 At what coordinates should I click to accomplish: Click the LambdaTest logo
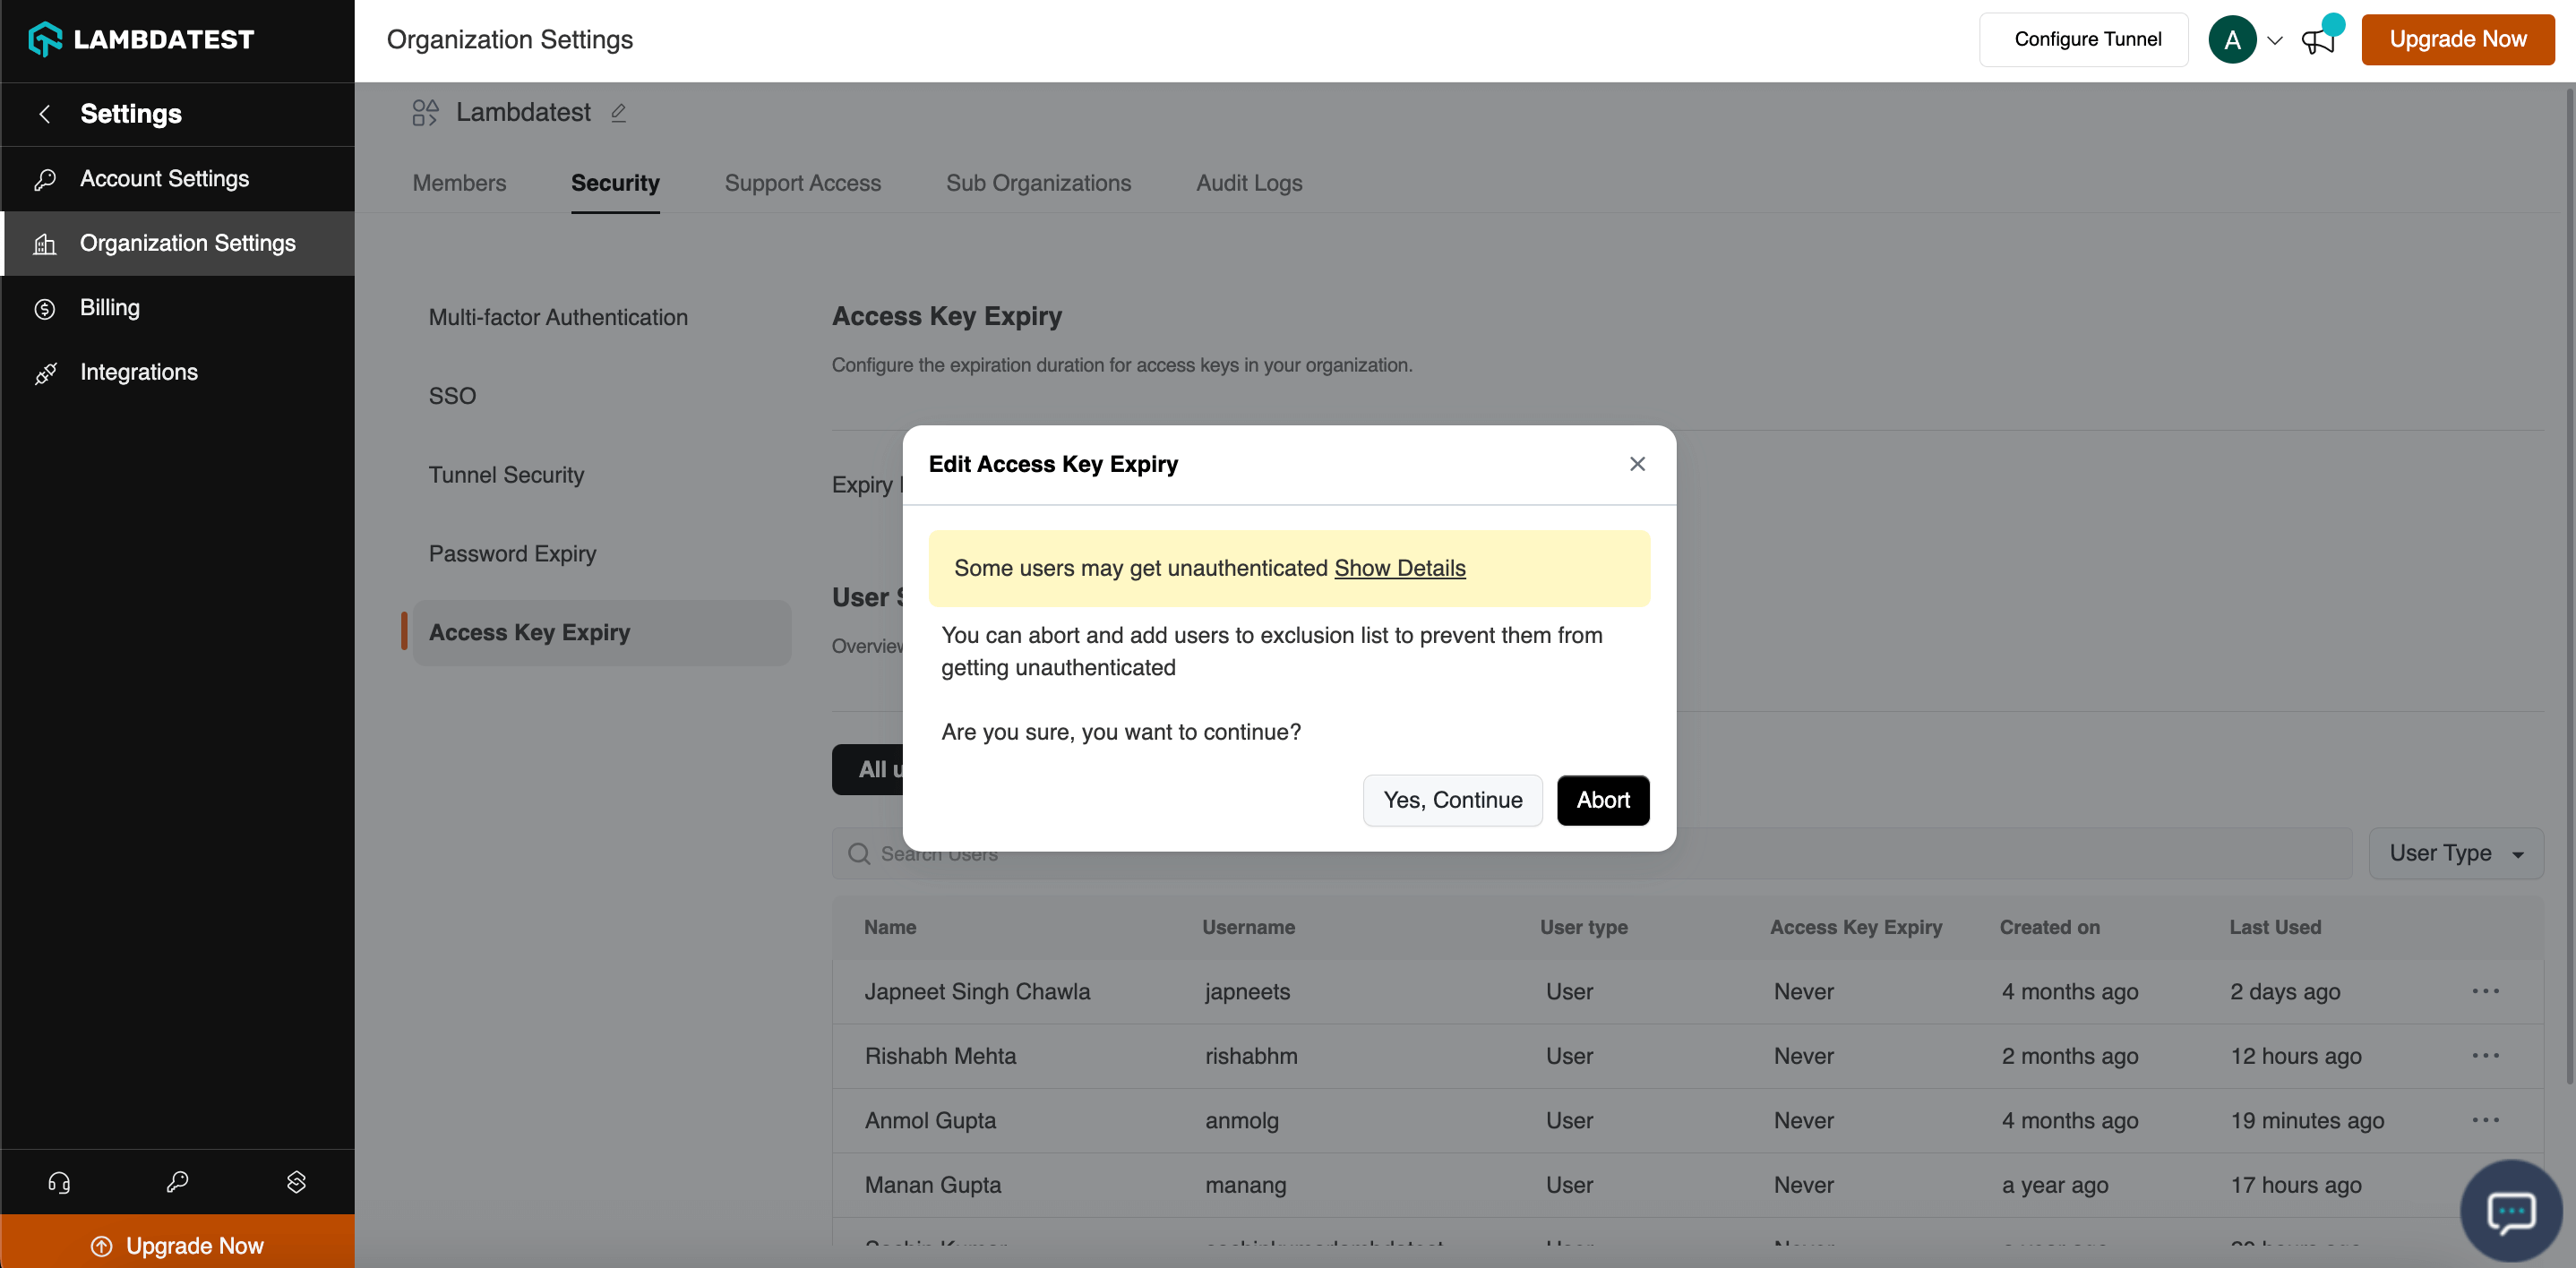[x=141, y=40]
